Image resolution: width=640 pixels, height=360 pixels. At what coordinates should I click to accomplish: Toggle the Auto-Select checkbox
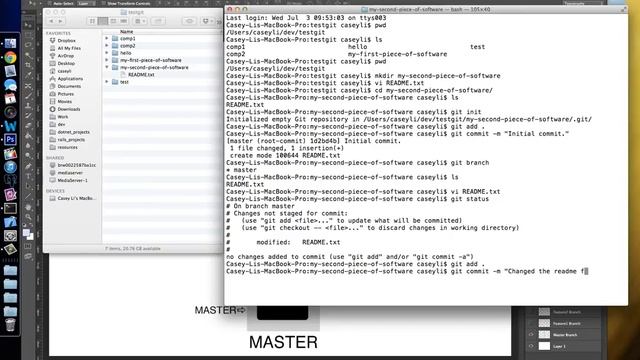pyautogui.click(x=49, y=3)
